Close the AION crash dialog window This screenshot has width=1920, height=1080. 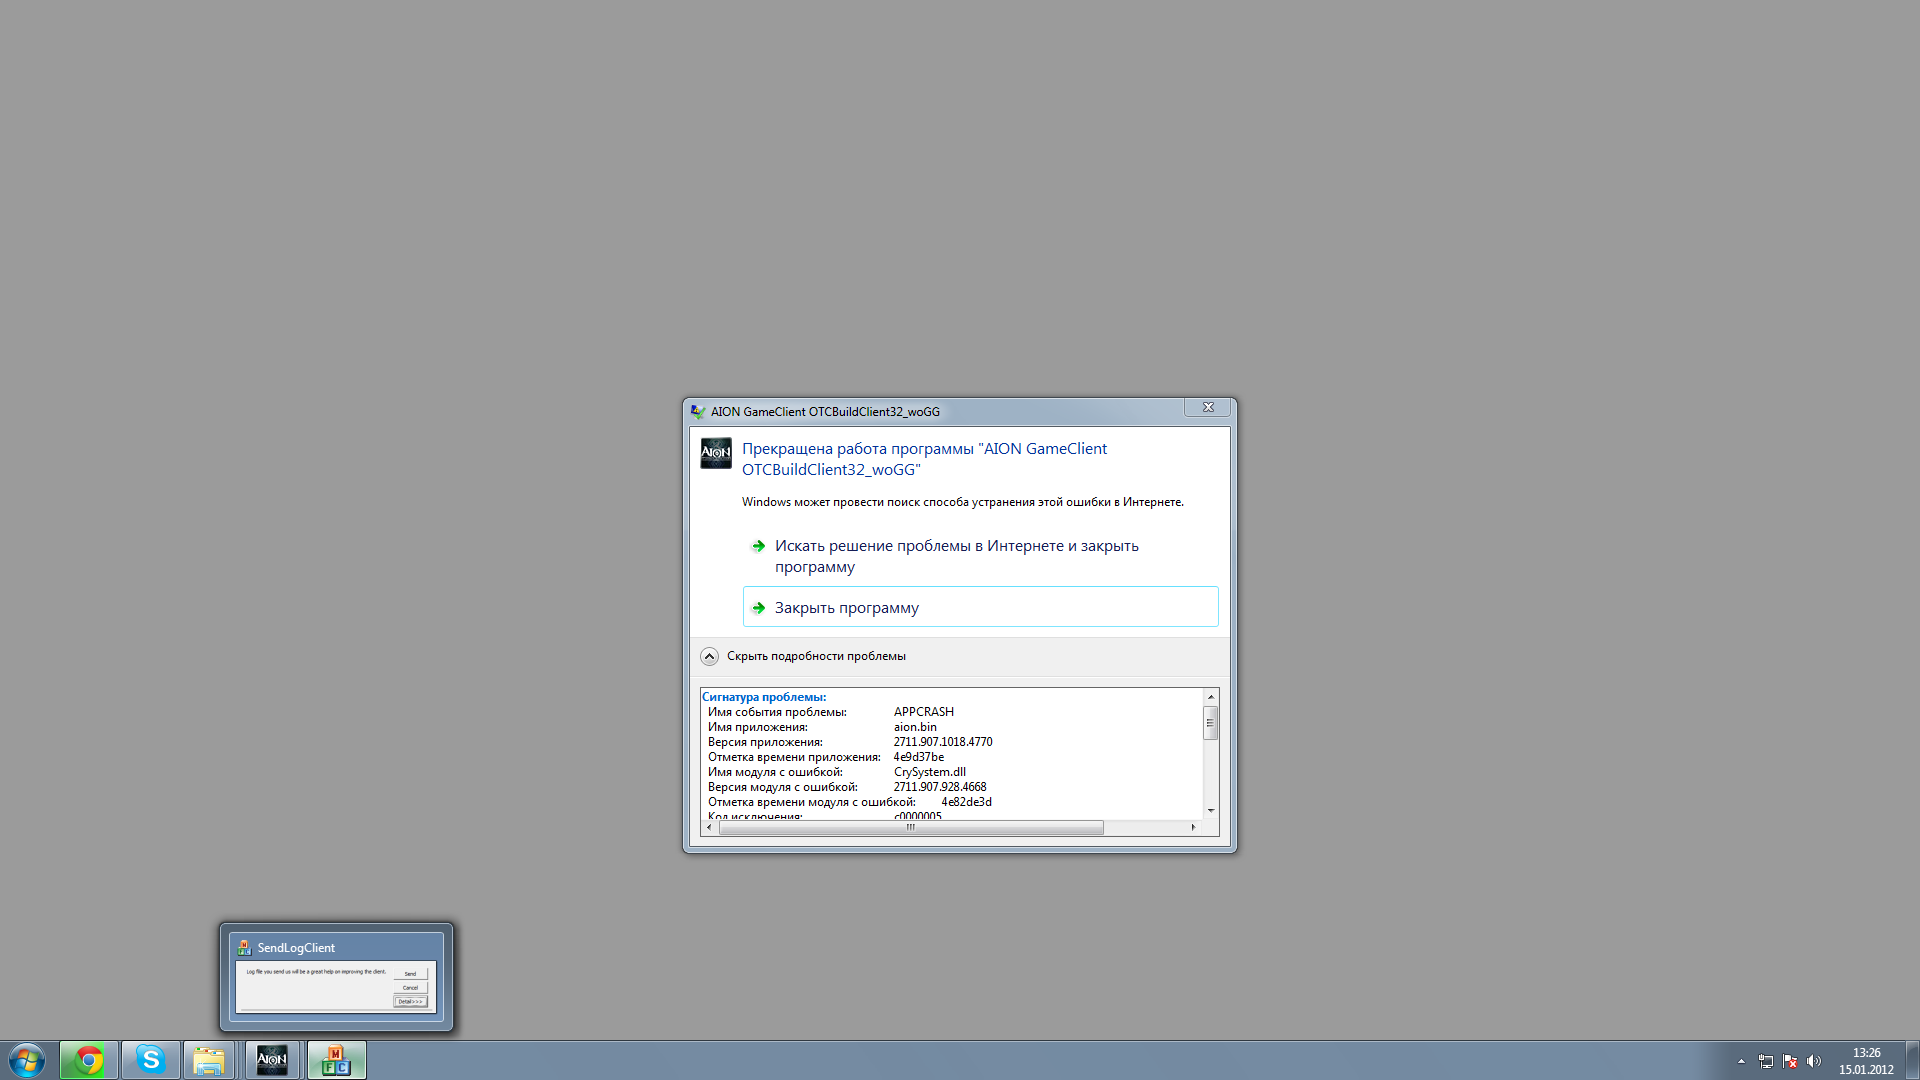click(1208, 407)
